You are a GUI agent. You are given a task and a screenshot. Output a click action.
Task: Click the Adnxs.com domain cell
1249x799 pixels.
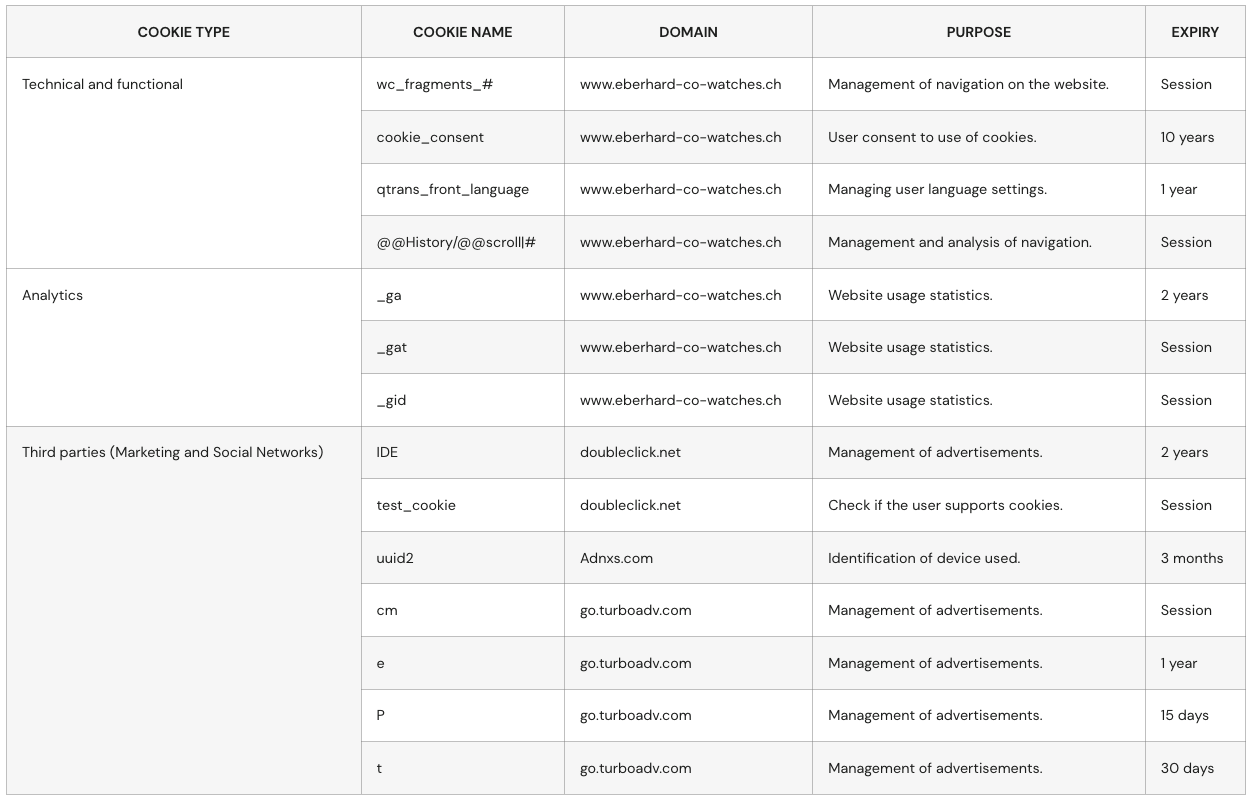click(x=616, y=559)
